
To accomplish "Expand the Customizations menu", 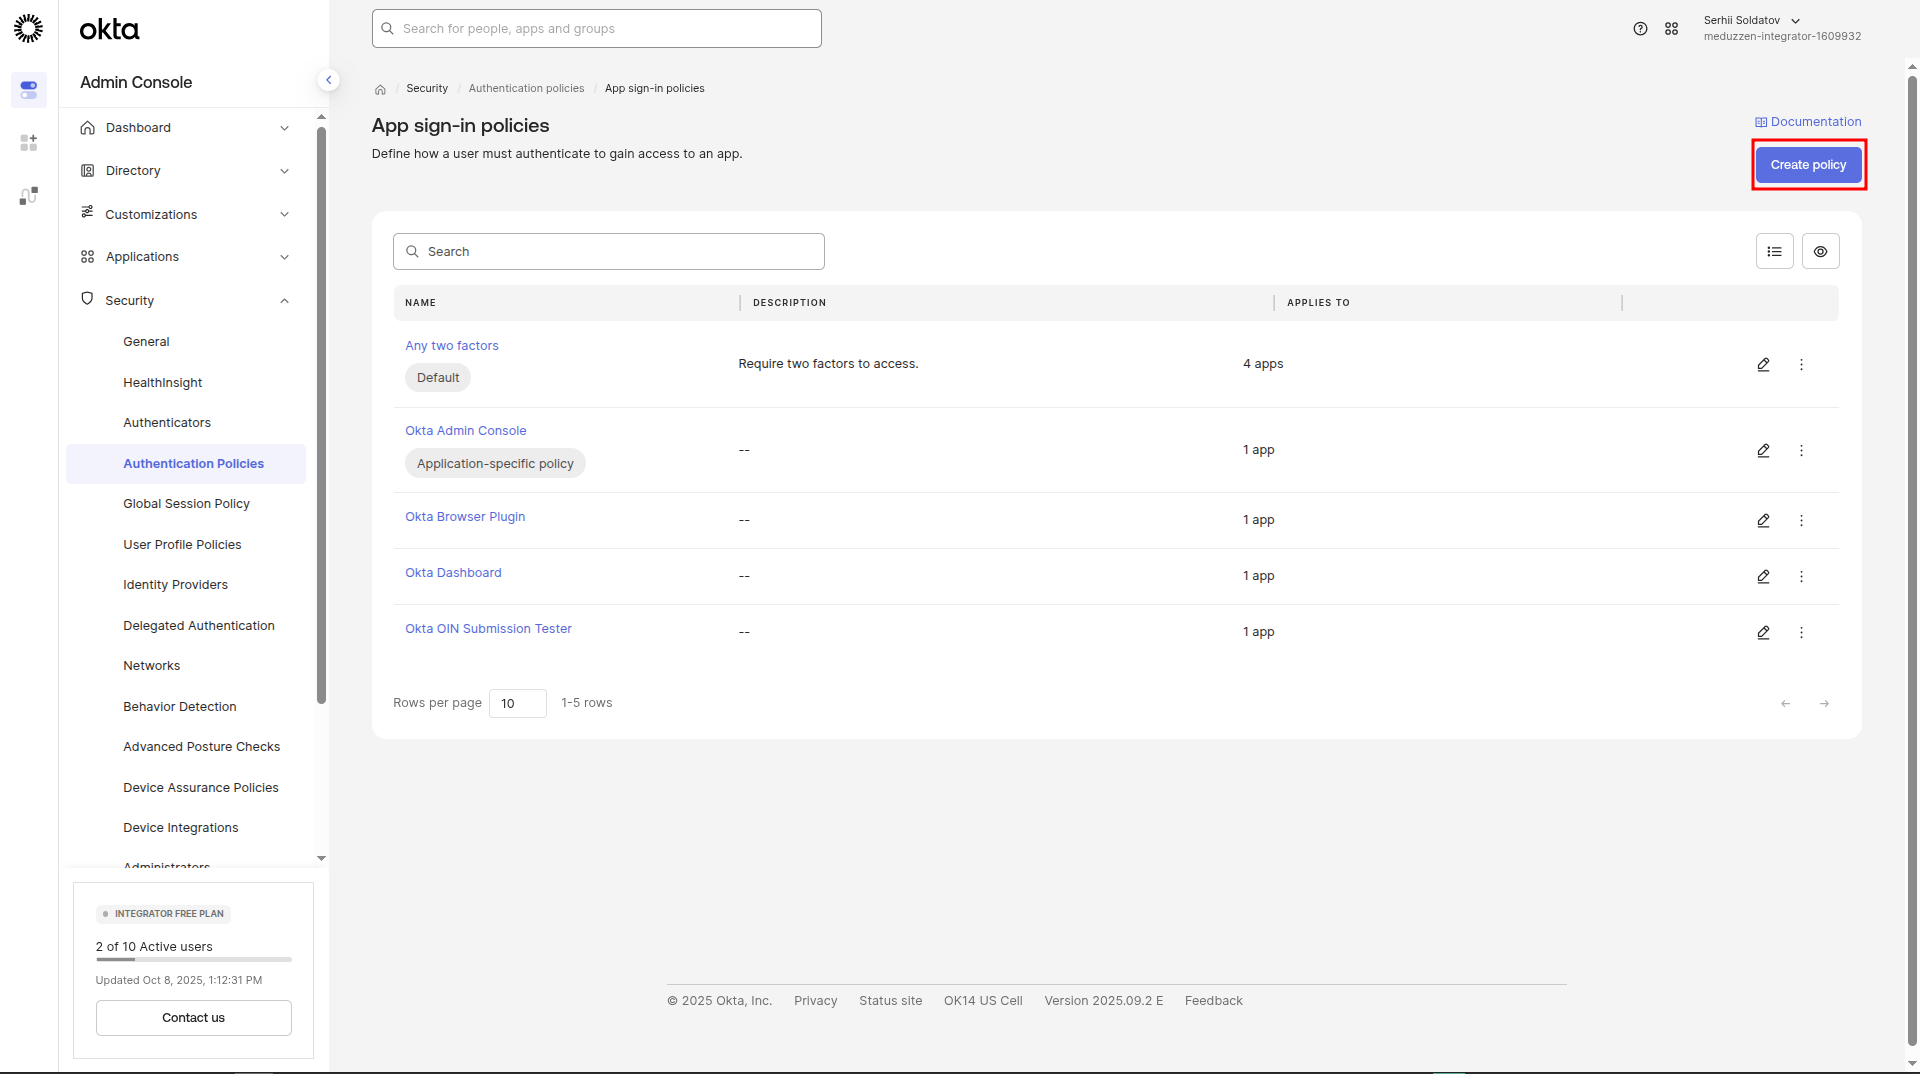I will [x=186, y=214].
